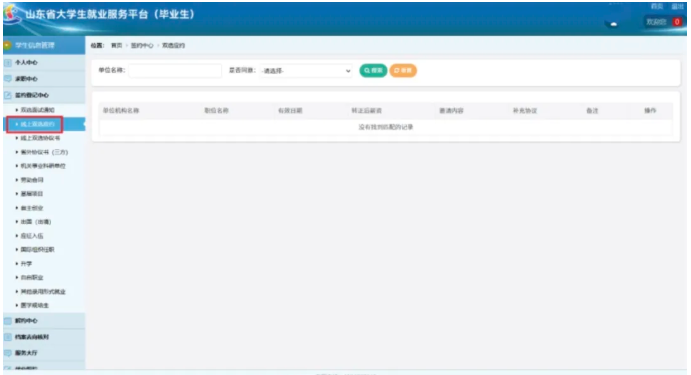Open 自主创业 in the sidebar

[x=32, y=208]
